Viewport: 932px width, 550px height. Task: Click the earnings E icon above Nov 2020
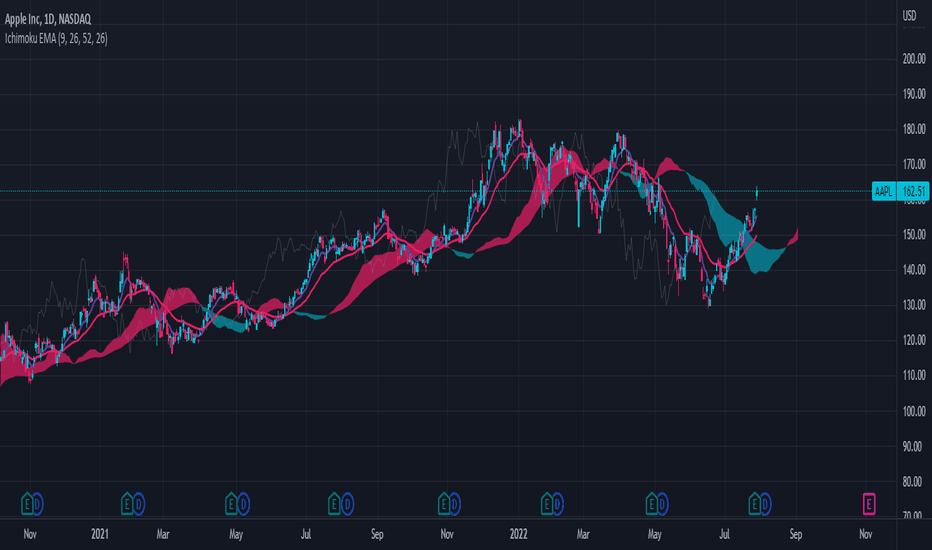(27, 504)
